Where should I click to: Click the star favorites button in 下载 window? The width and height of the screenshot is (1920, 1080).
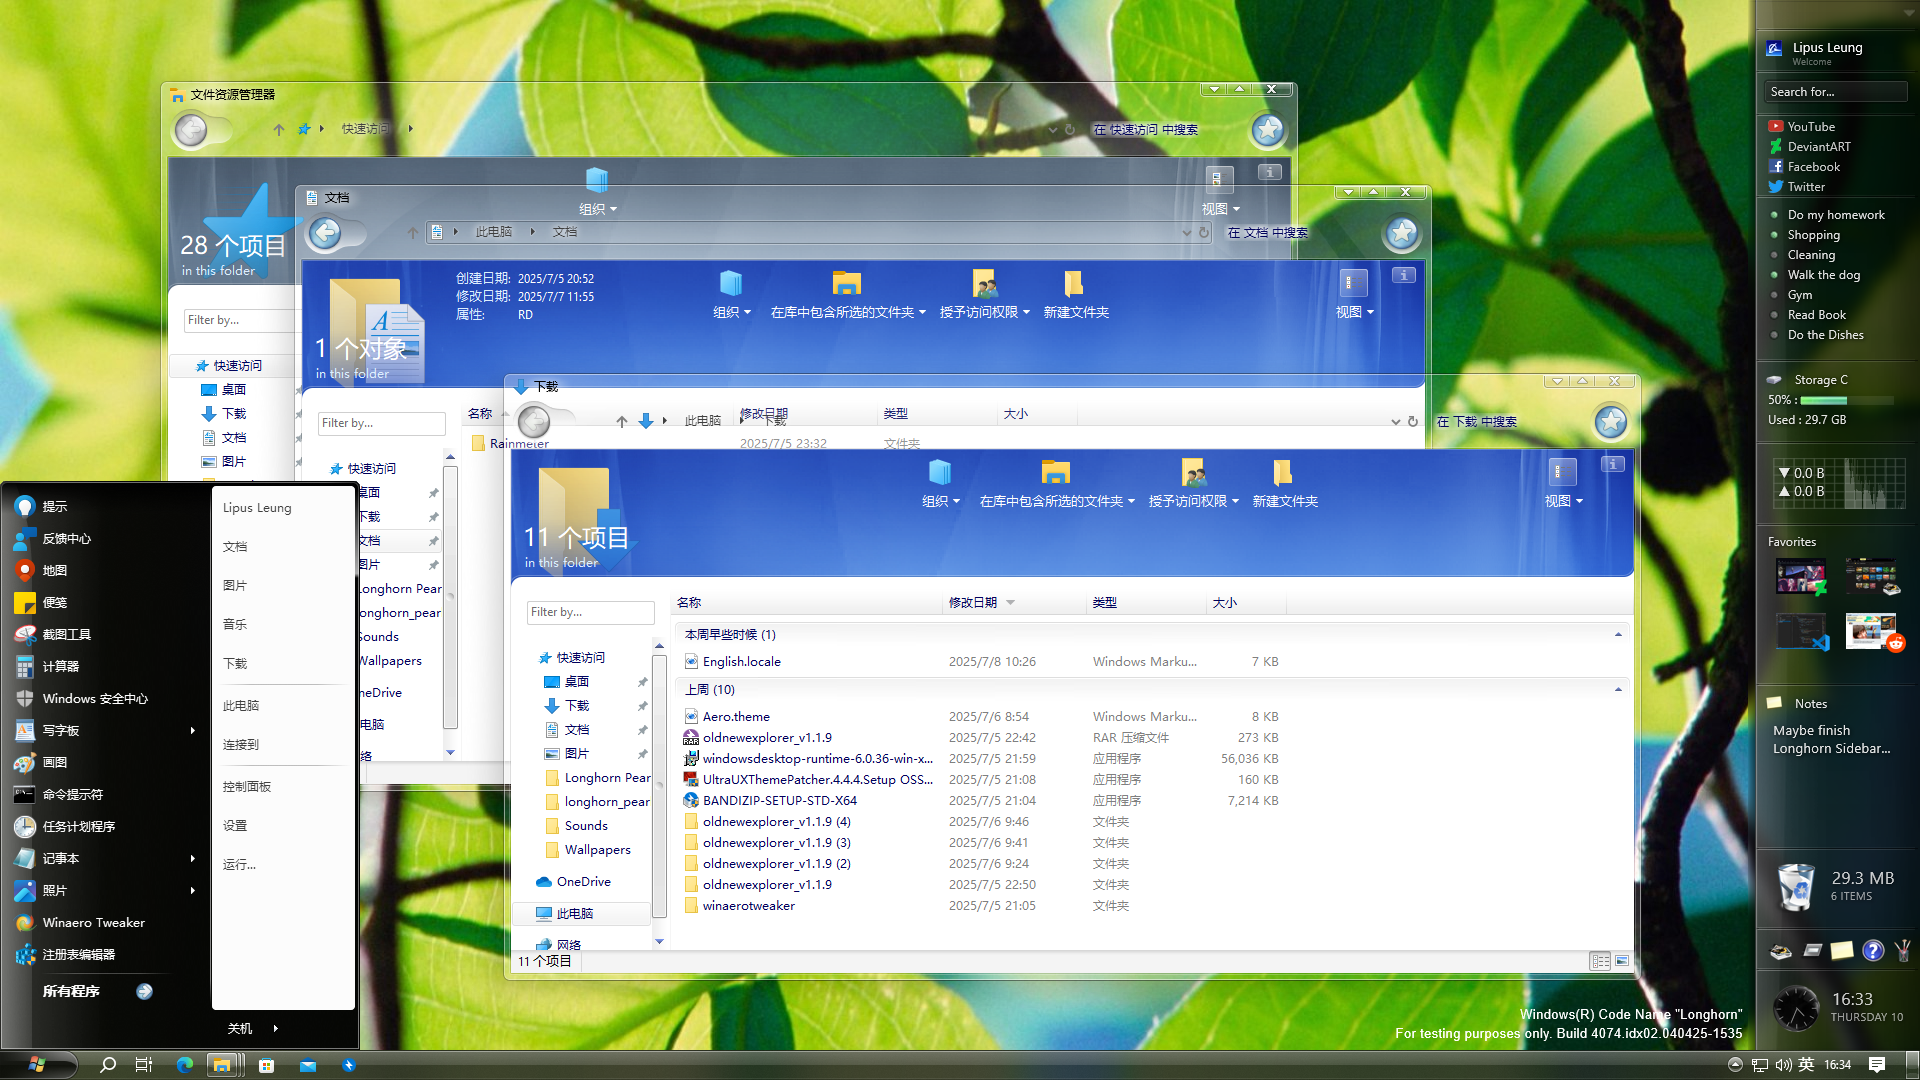(1610, 422)
